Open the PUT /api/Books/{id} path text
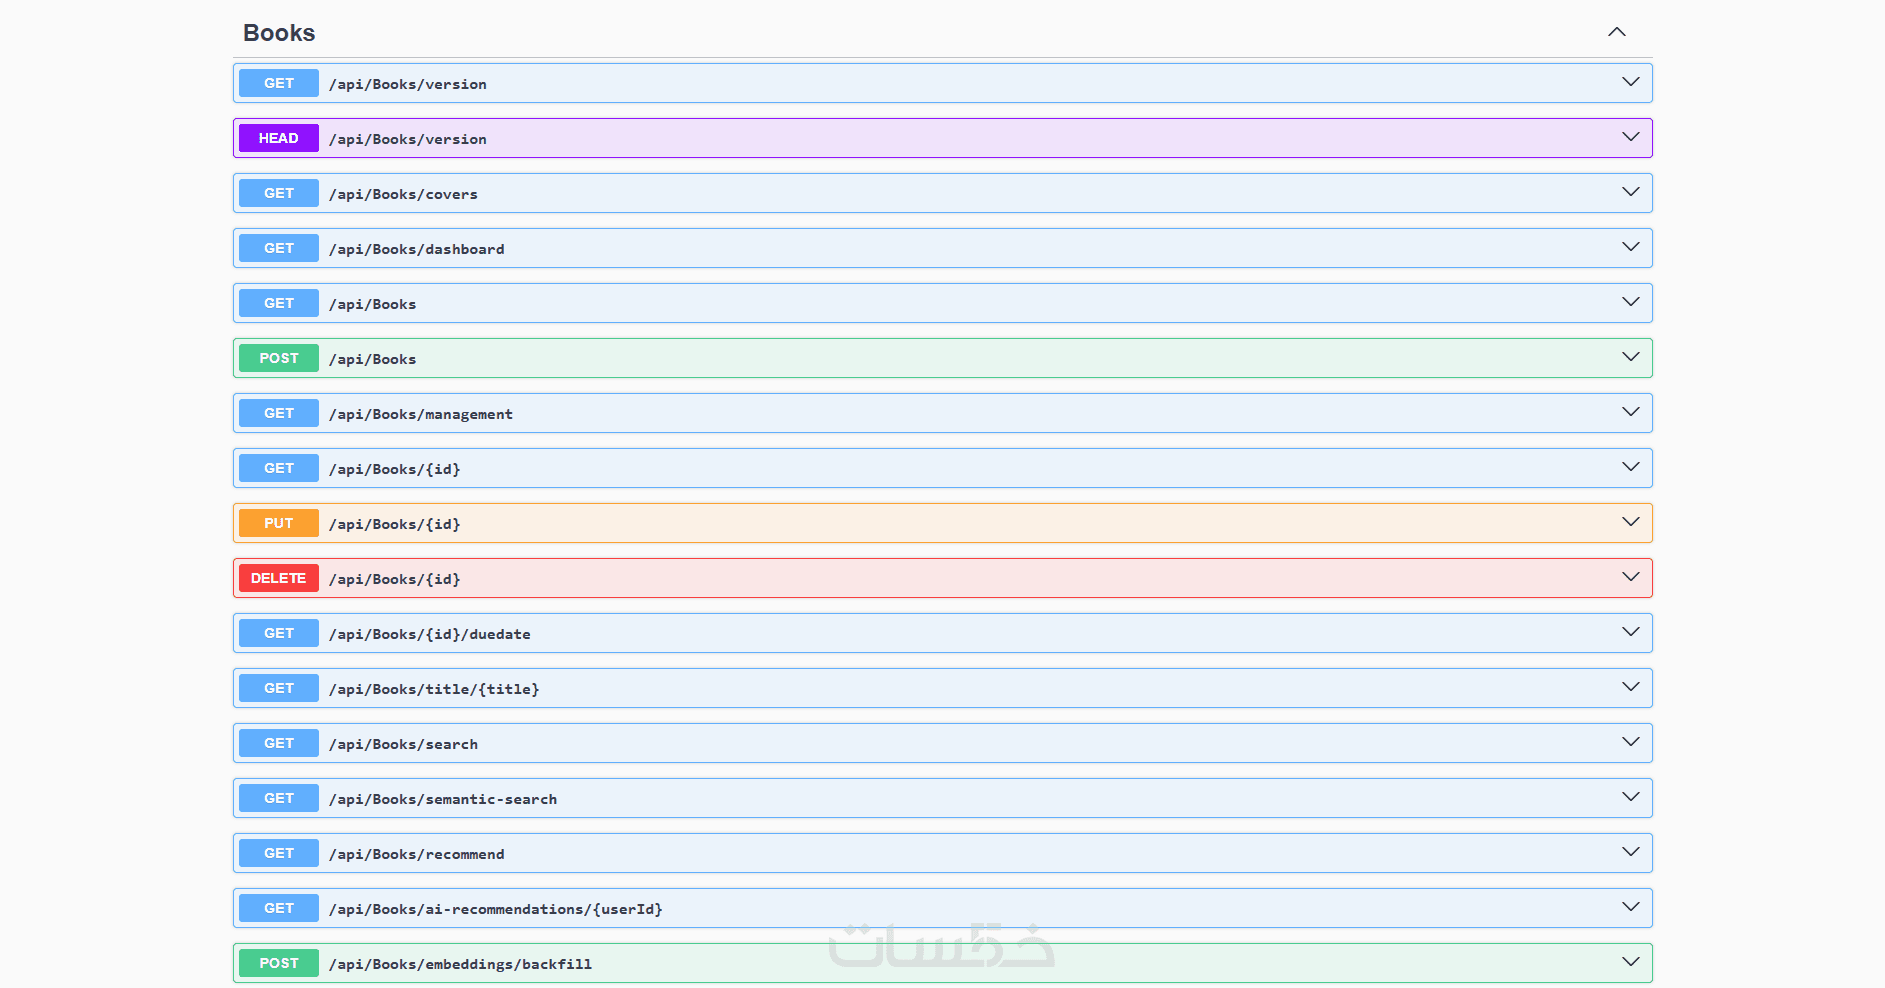 click(x=395, y=524)
